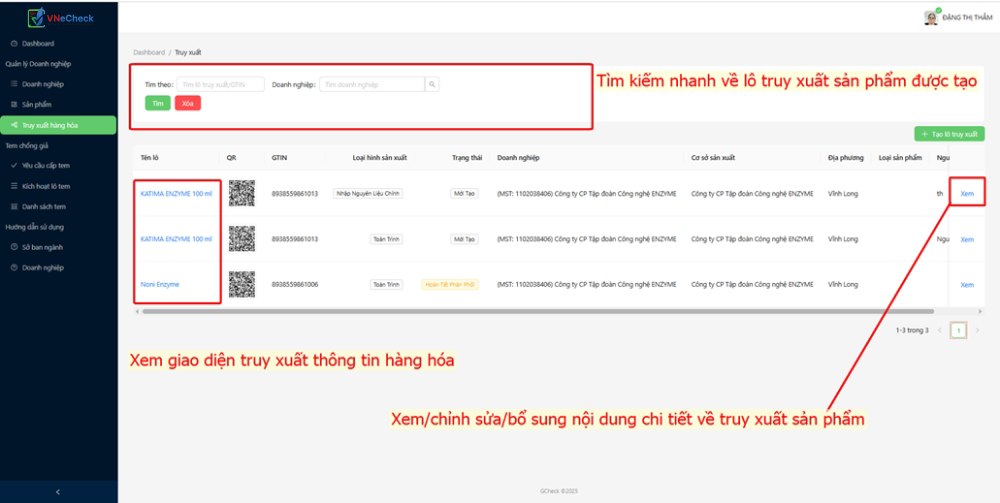Click the search magnifier icon beside Doanh nghiệp field

[x=432, y=84]
